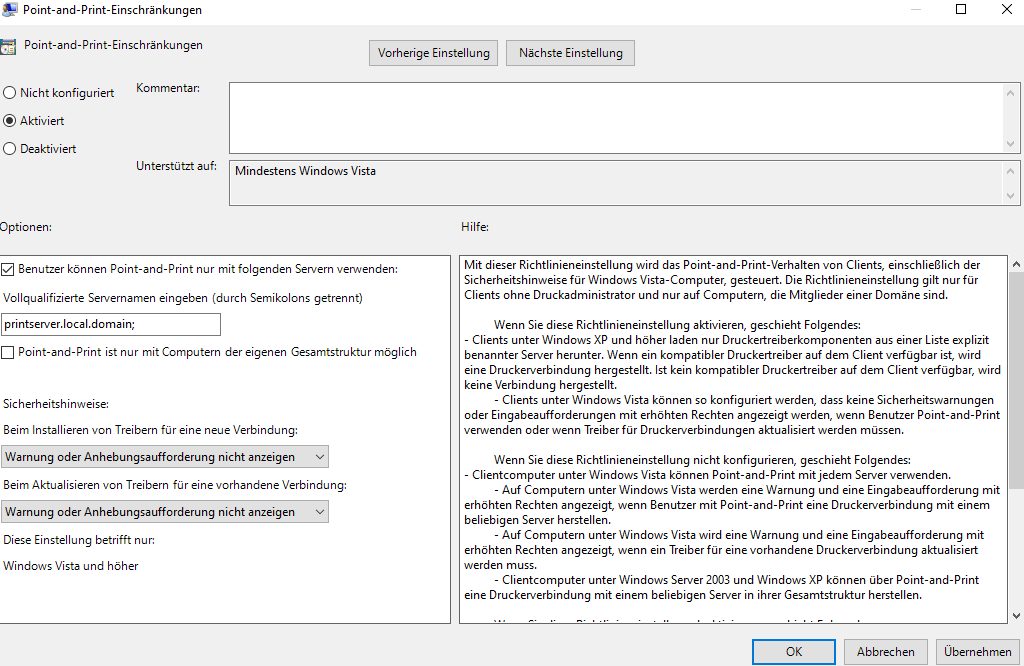This screenshot has width=1024, height=666.
Task: Click the 'Optionen:' label
Action: pyautogui.click(x=25, y=227)
